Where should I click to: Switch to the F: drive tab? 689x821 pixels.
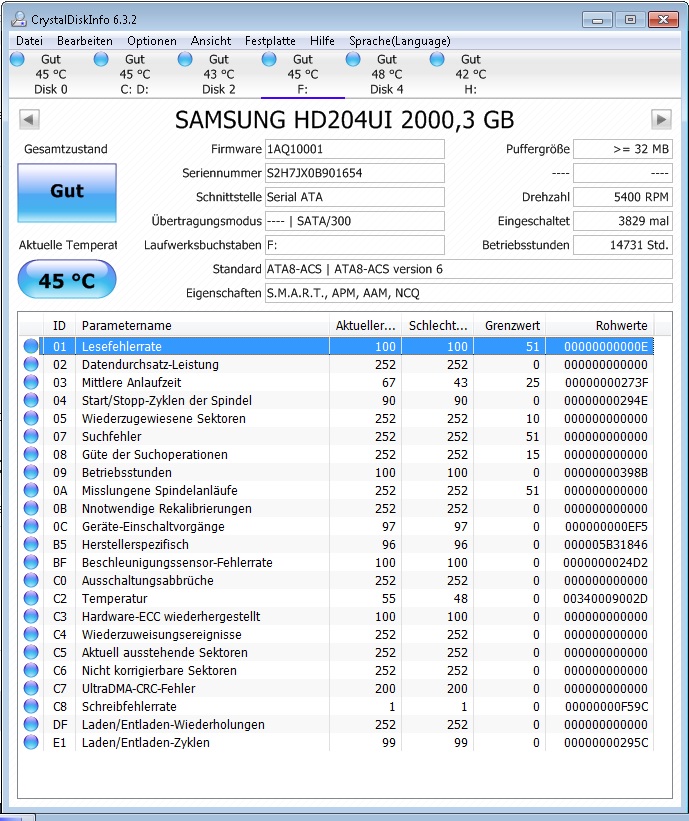coord(302,74)
